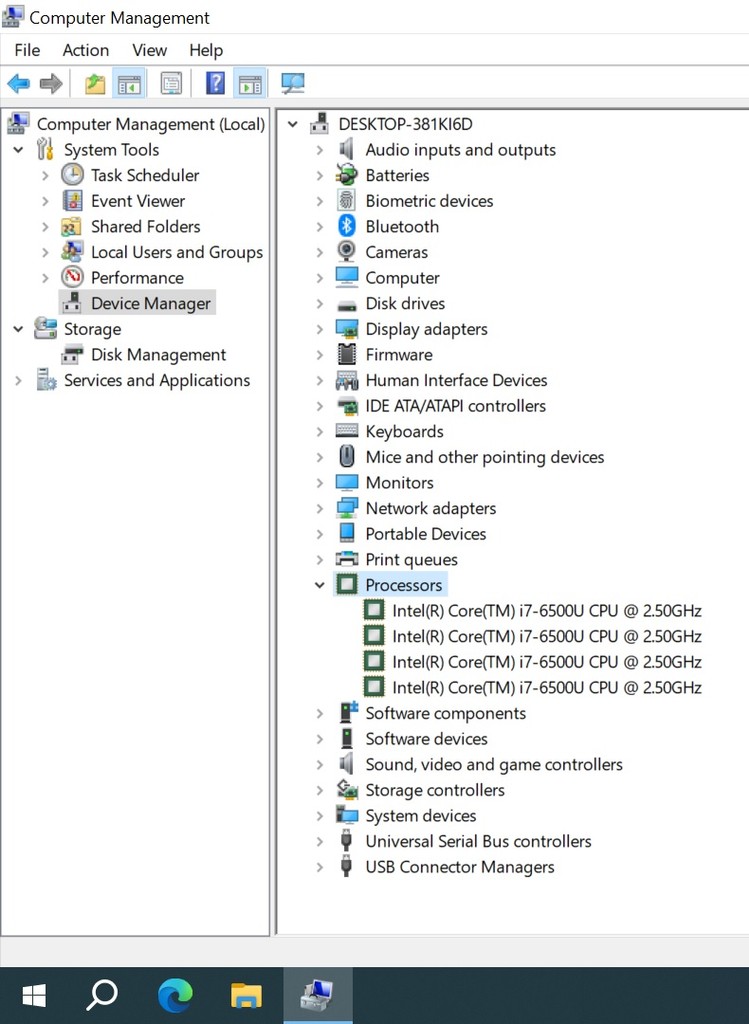Image resolution: width=749 pixels, height=1024 pixels.
Task: Toggle Show/Hide Action Pane toolbar icon
Action: point(250,83)
